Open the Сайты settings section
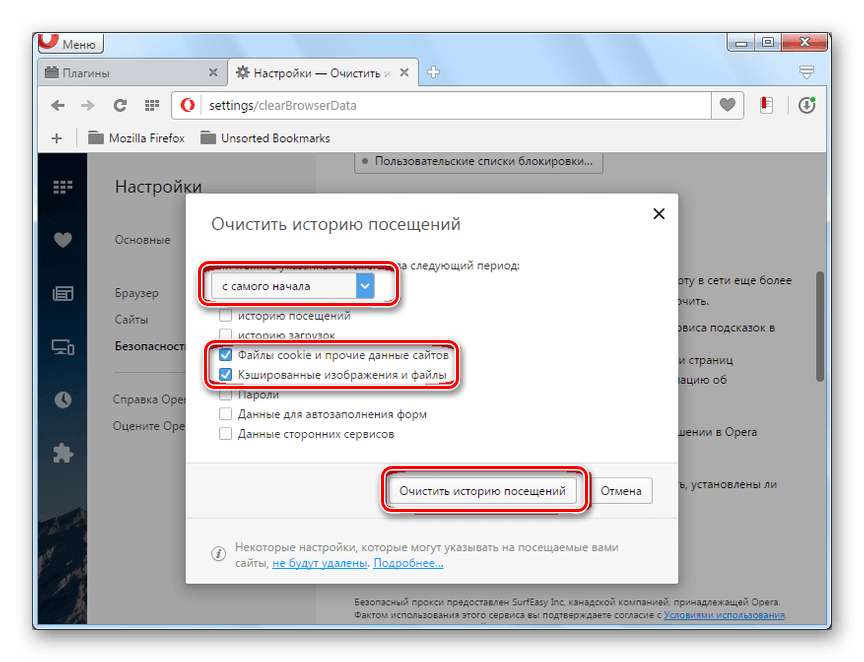The height and width of the screenshot is (662, 864). [x=131, y=320]
